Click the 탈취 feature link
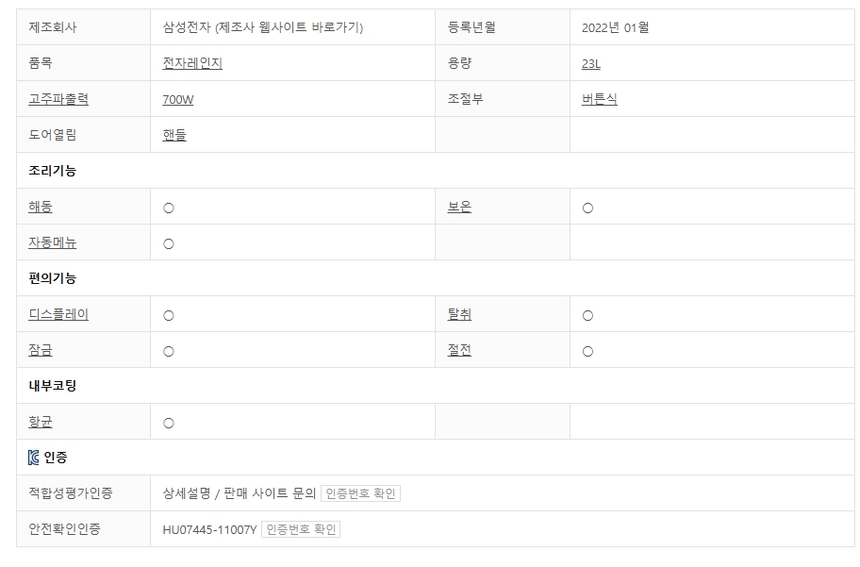The image size is (860, 567). (x=459, y=314)
